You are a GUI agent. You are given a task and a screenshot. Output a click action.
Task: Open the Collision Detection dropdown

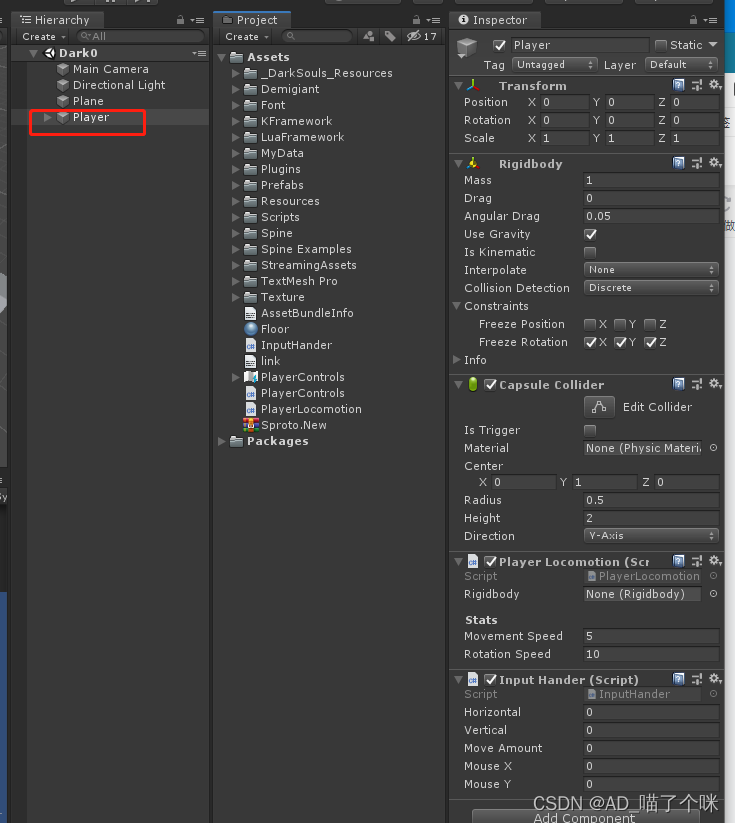[x=651, y=288]
